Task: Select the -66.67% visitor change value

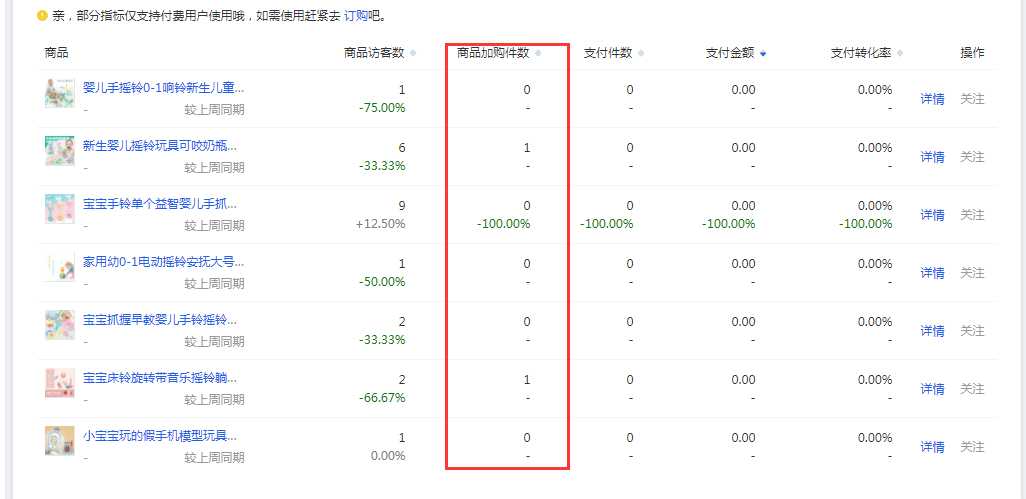Action: 382,398
